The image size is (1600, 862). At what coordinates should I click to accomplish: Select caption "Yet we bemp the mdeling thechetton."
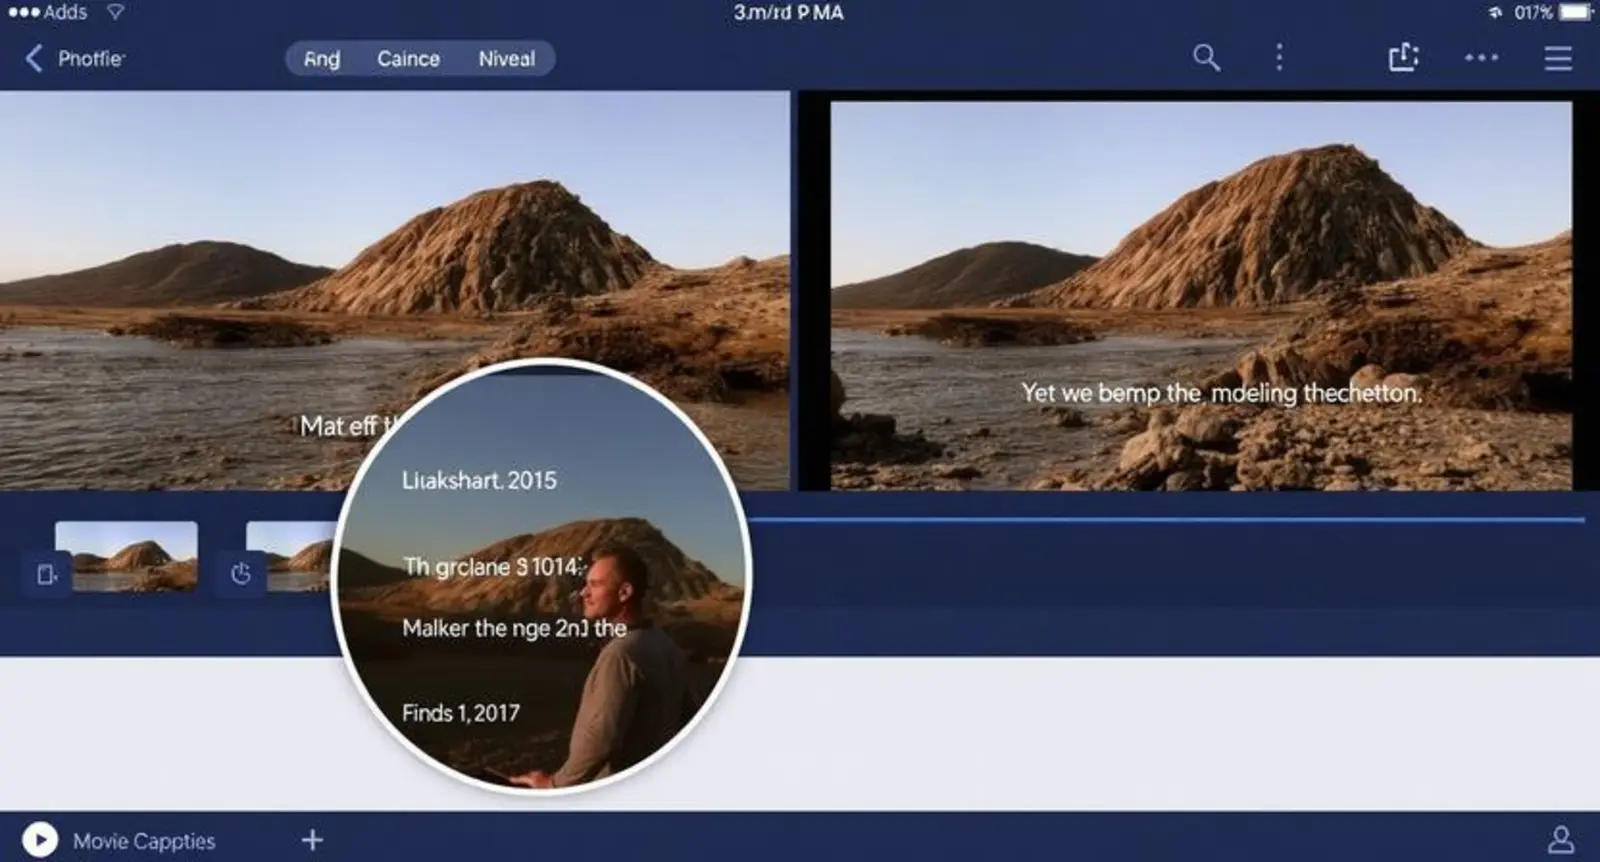point(1221,393)
